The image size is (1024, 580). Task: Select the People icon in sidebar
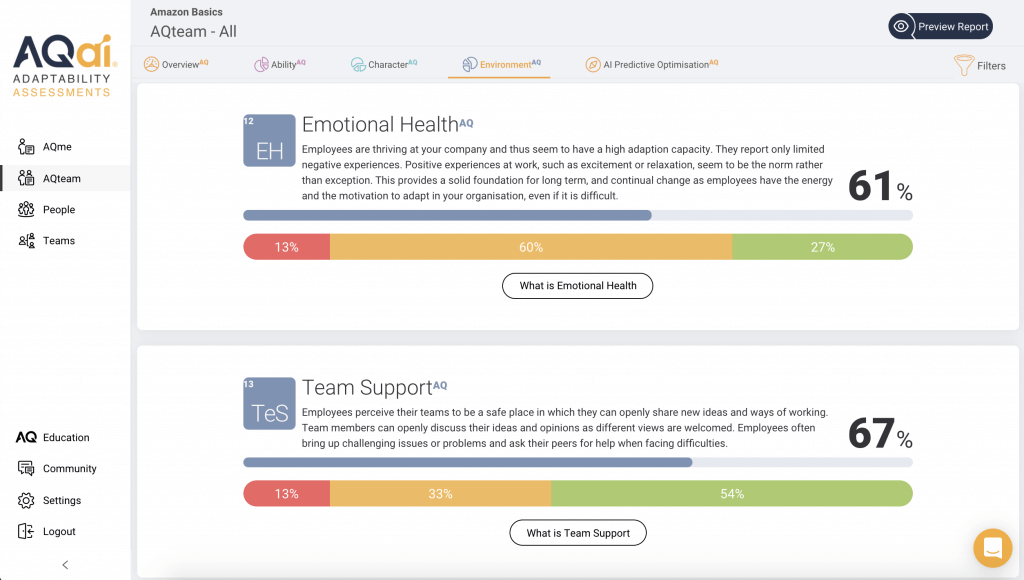click(x=26, y=209)
